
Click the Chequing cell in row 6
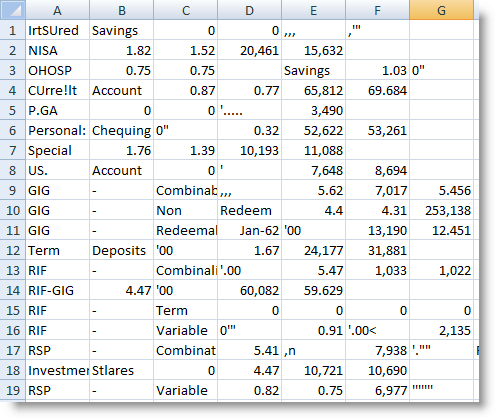click(121, 130)
